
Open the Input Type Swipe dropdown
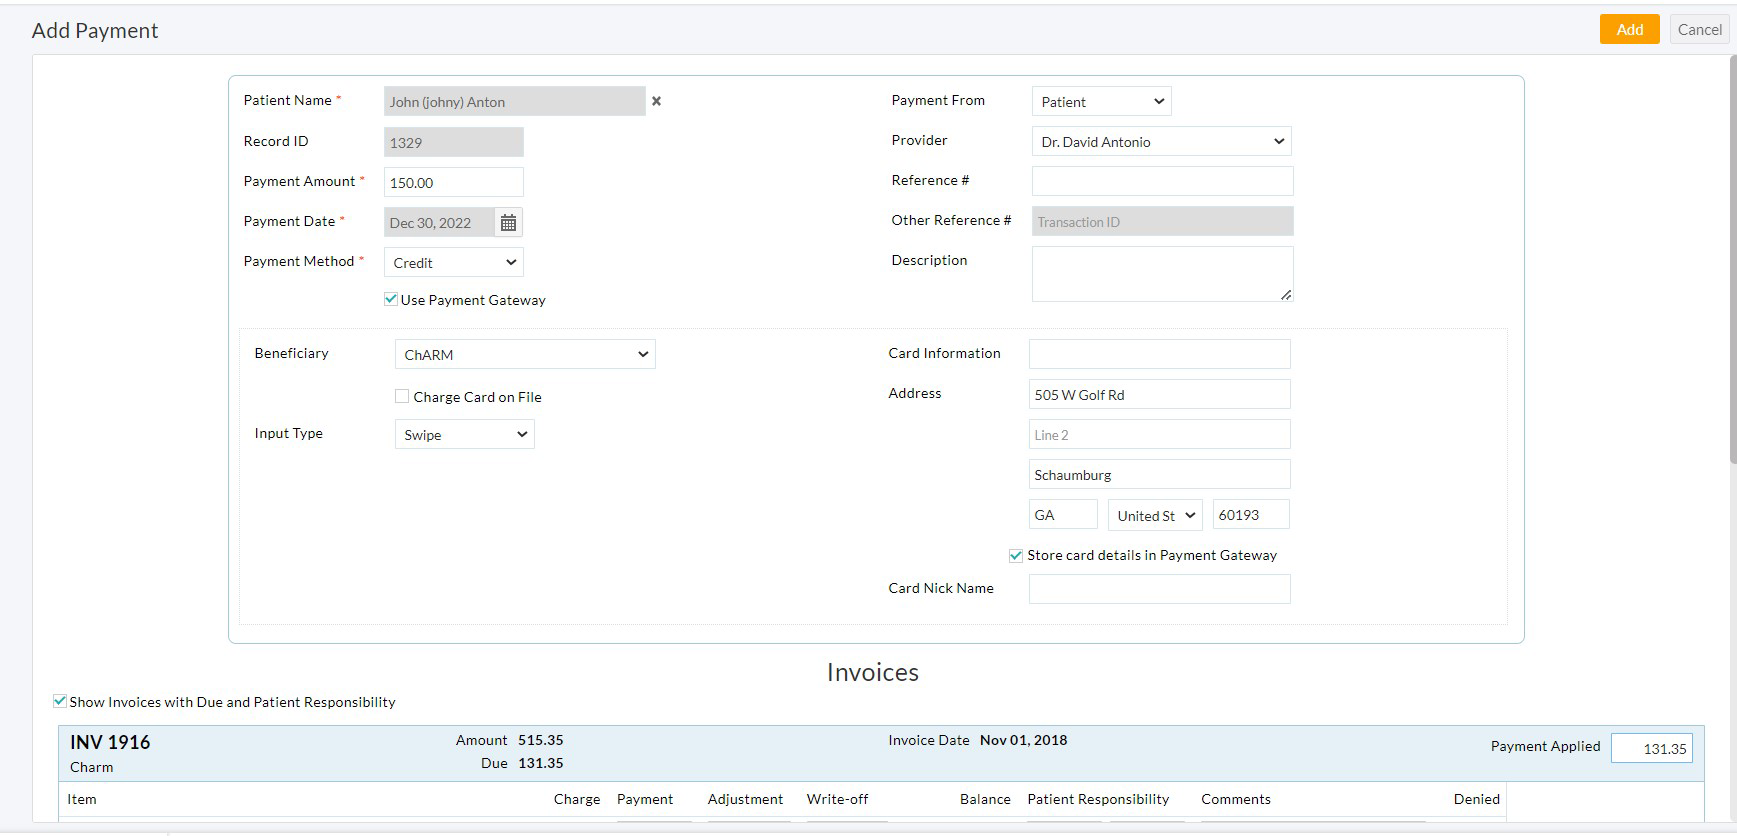pyautogui.click(x=464, y=434)
